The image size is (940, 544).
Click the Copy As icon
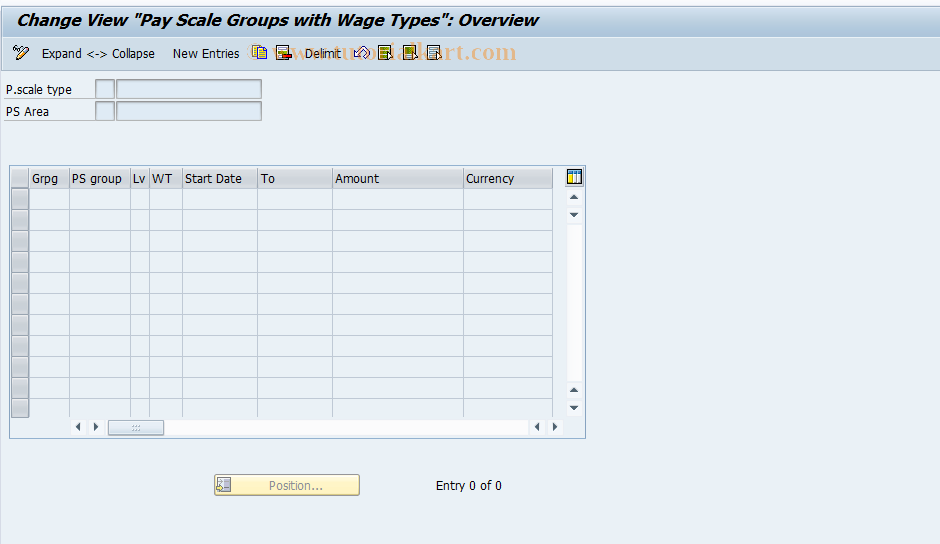pos(259,53)
